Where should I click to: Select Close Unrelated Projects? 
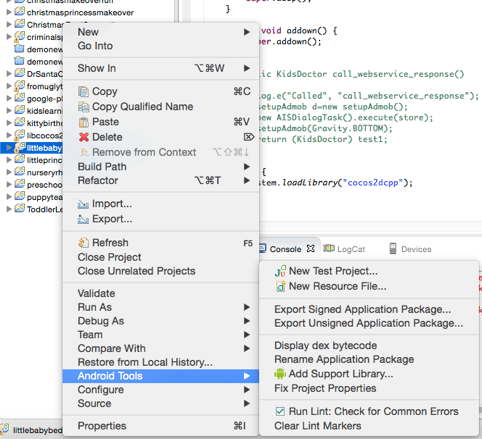161,271
